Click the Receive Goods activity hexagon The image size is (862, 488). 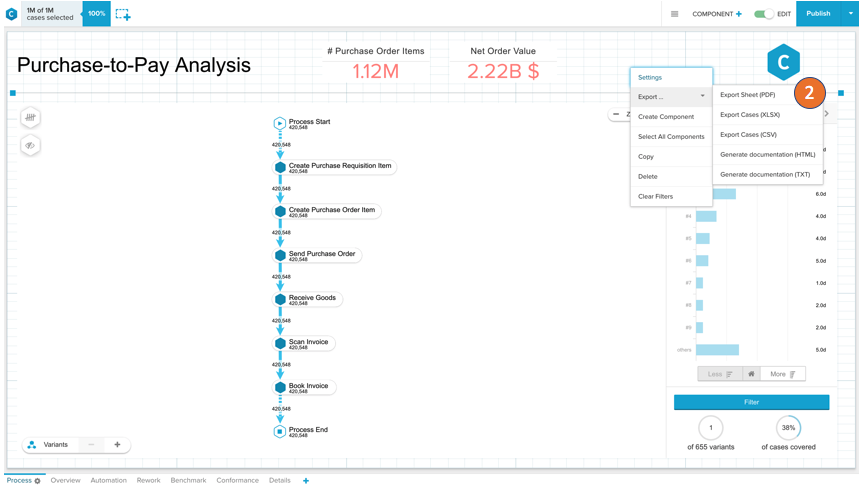point(280,299)
